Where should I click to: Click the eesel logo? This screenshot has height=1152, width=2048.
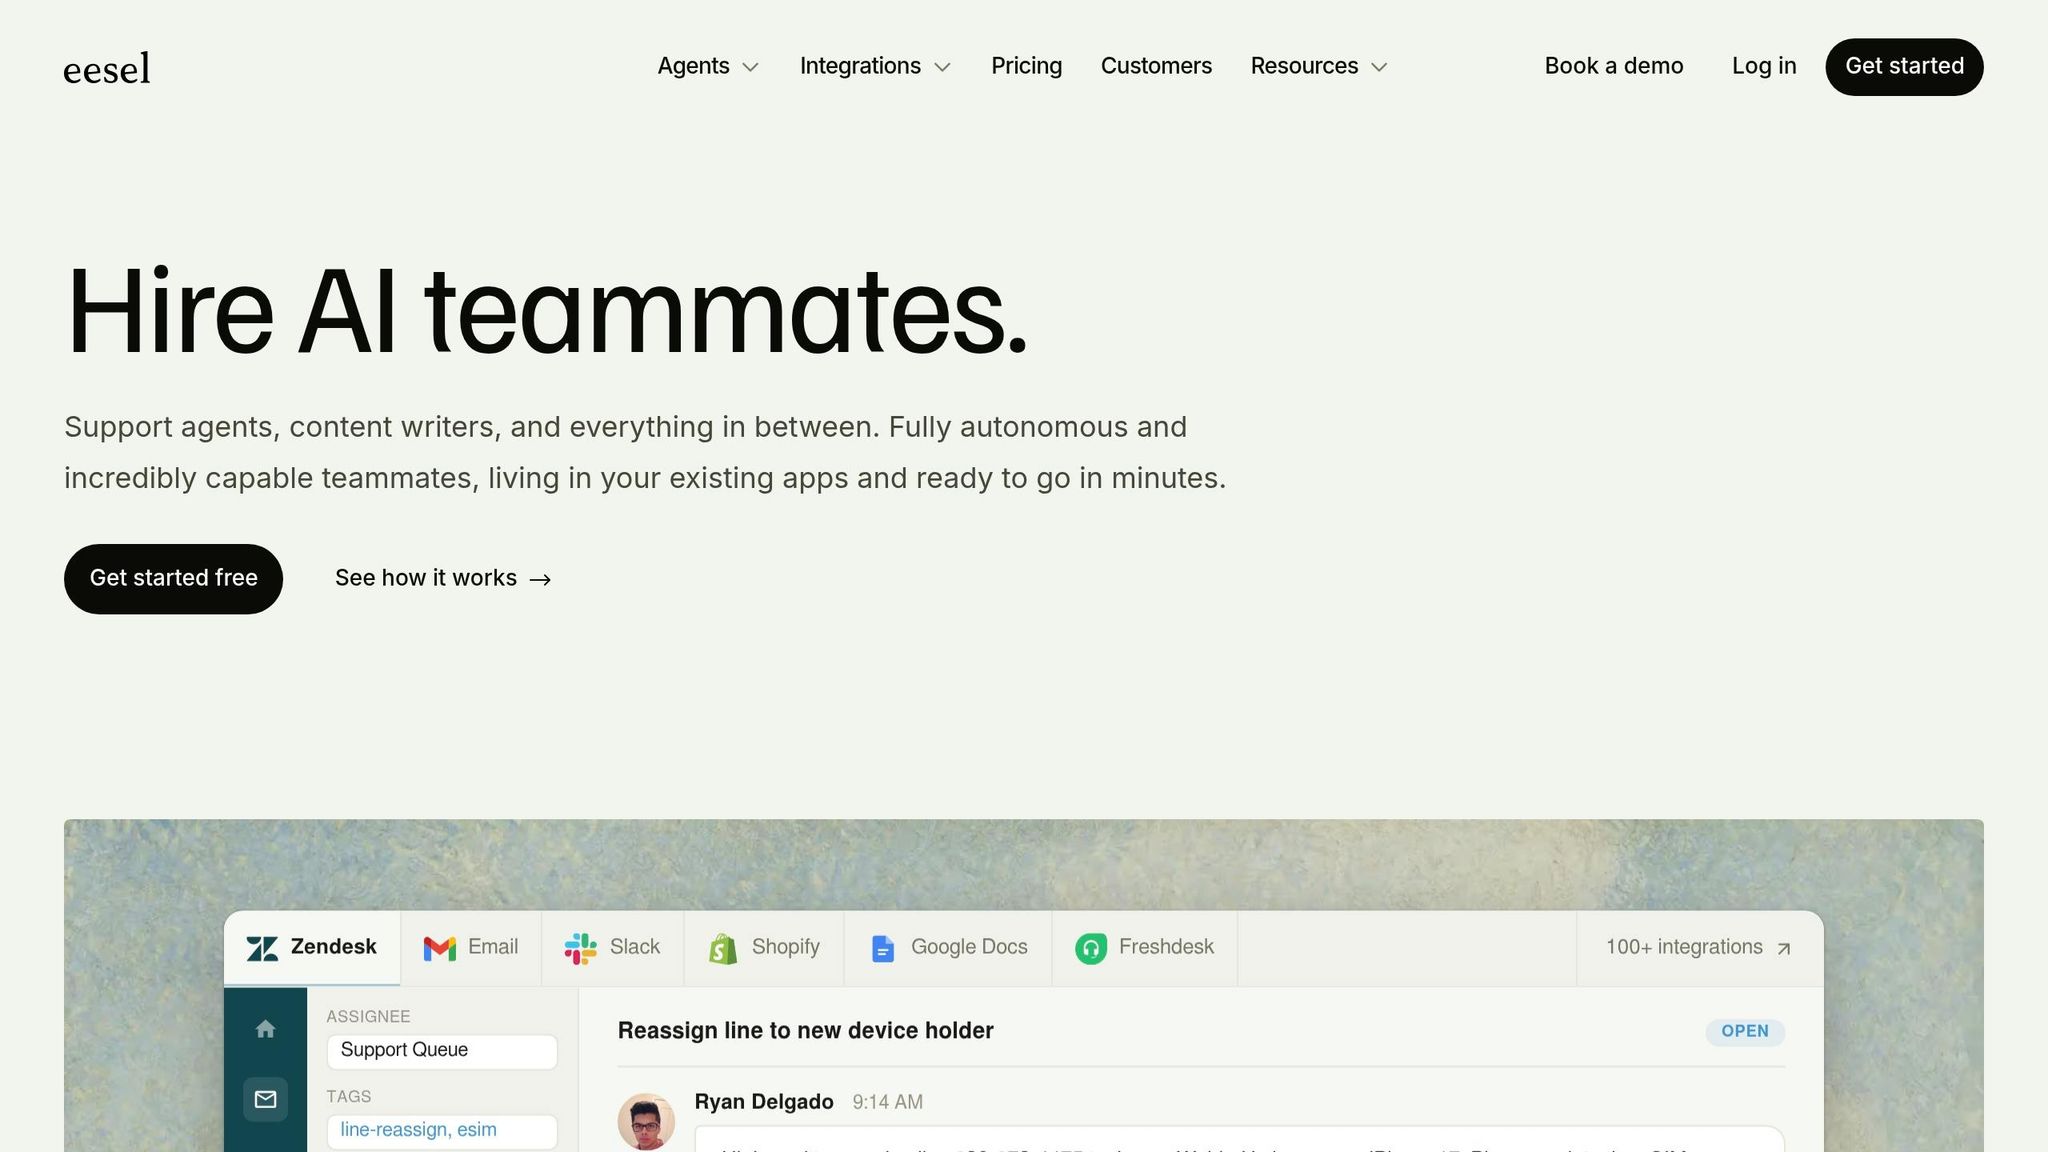coord(106,68)
